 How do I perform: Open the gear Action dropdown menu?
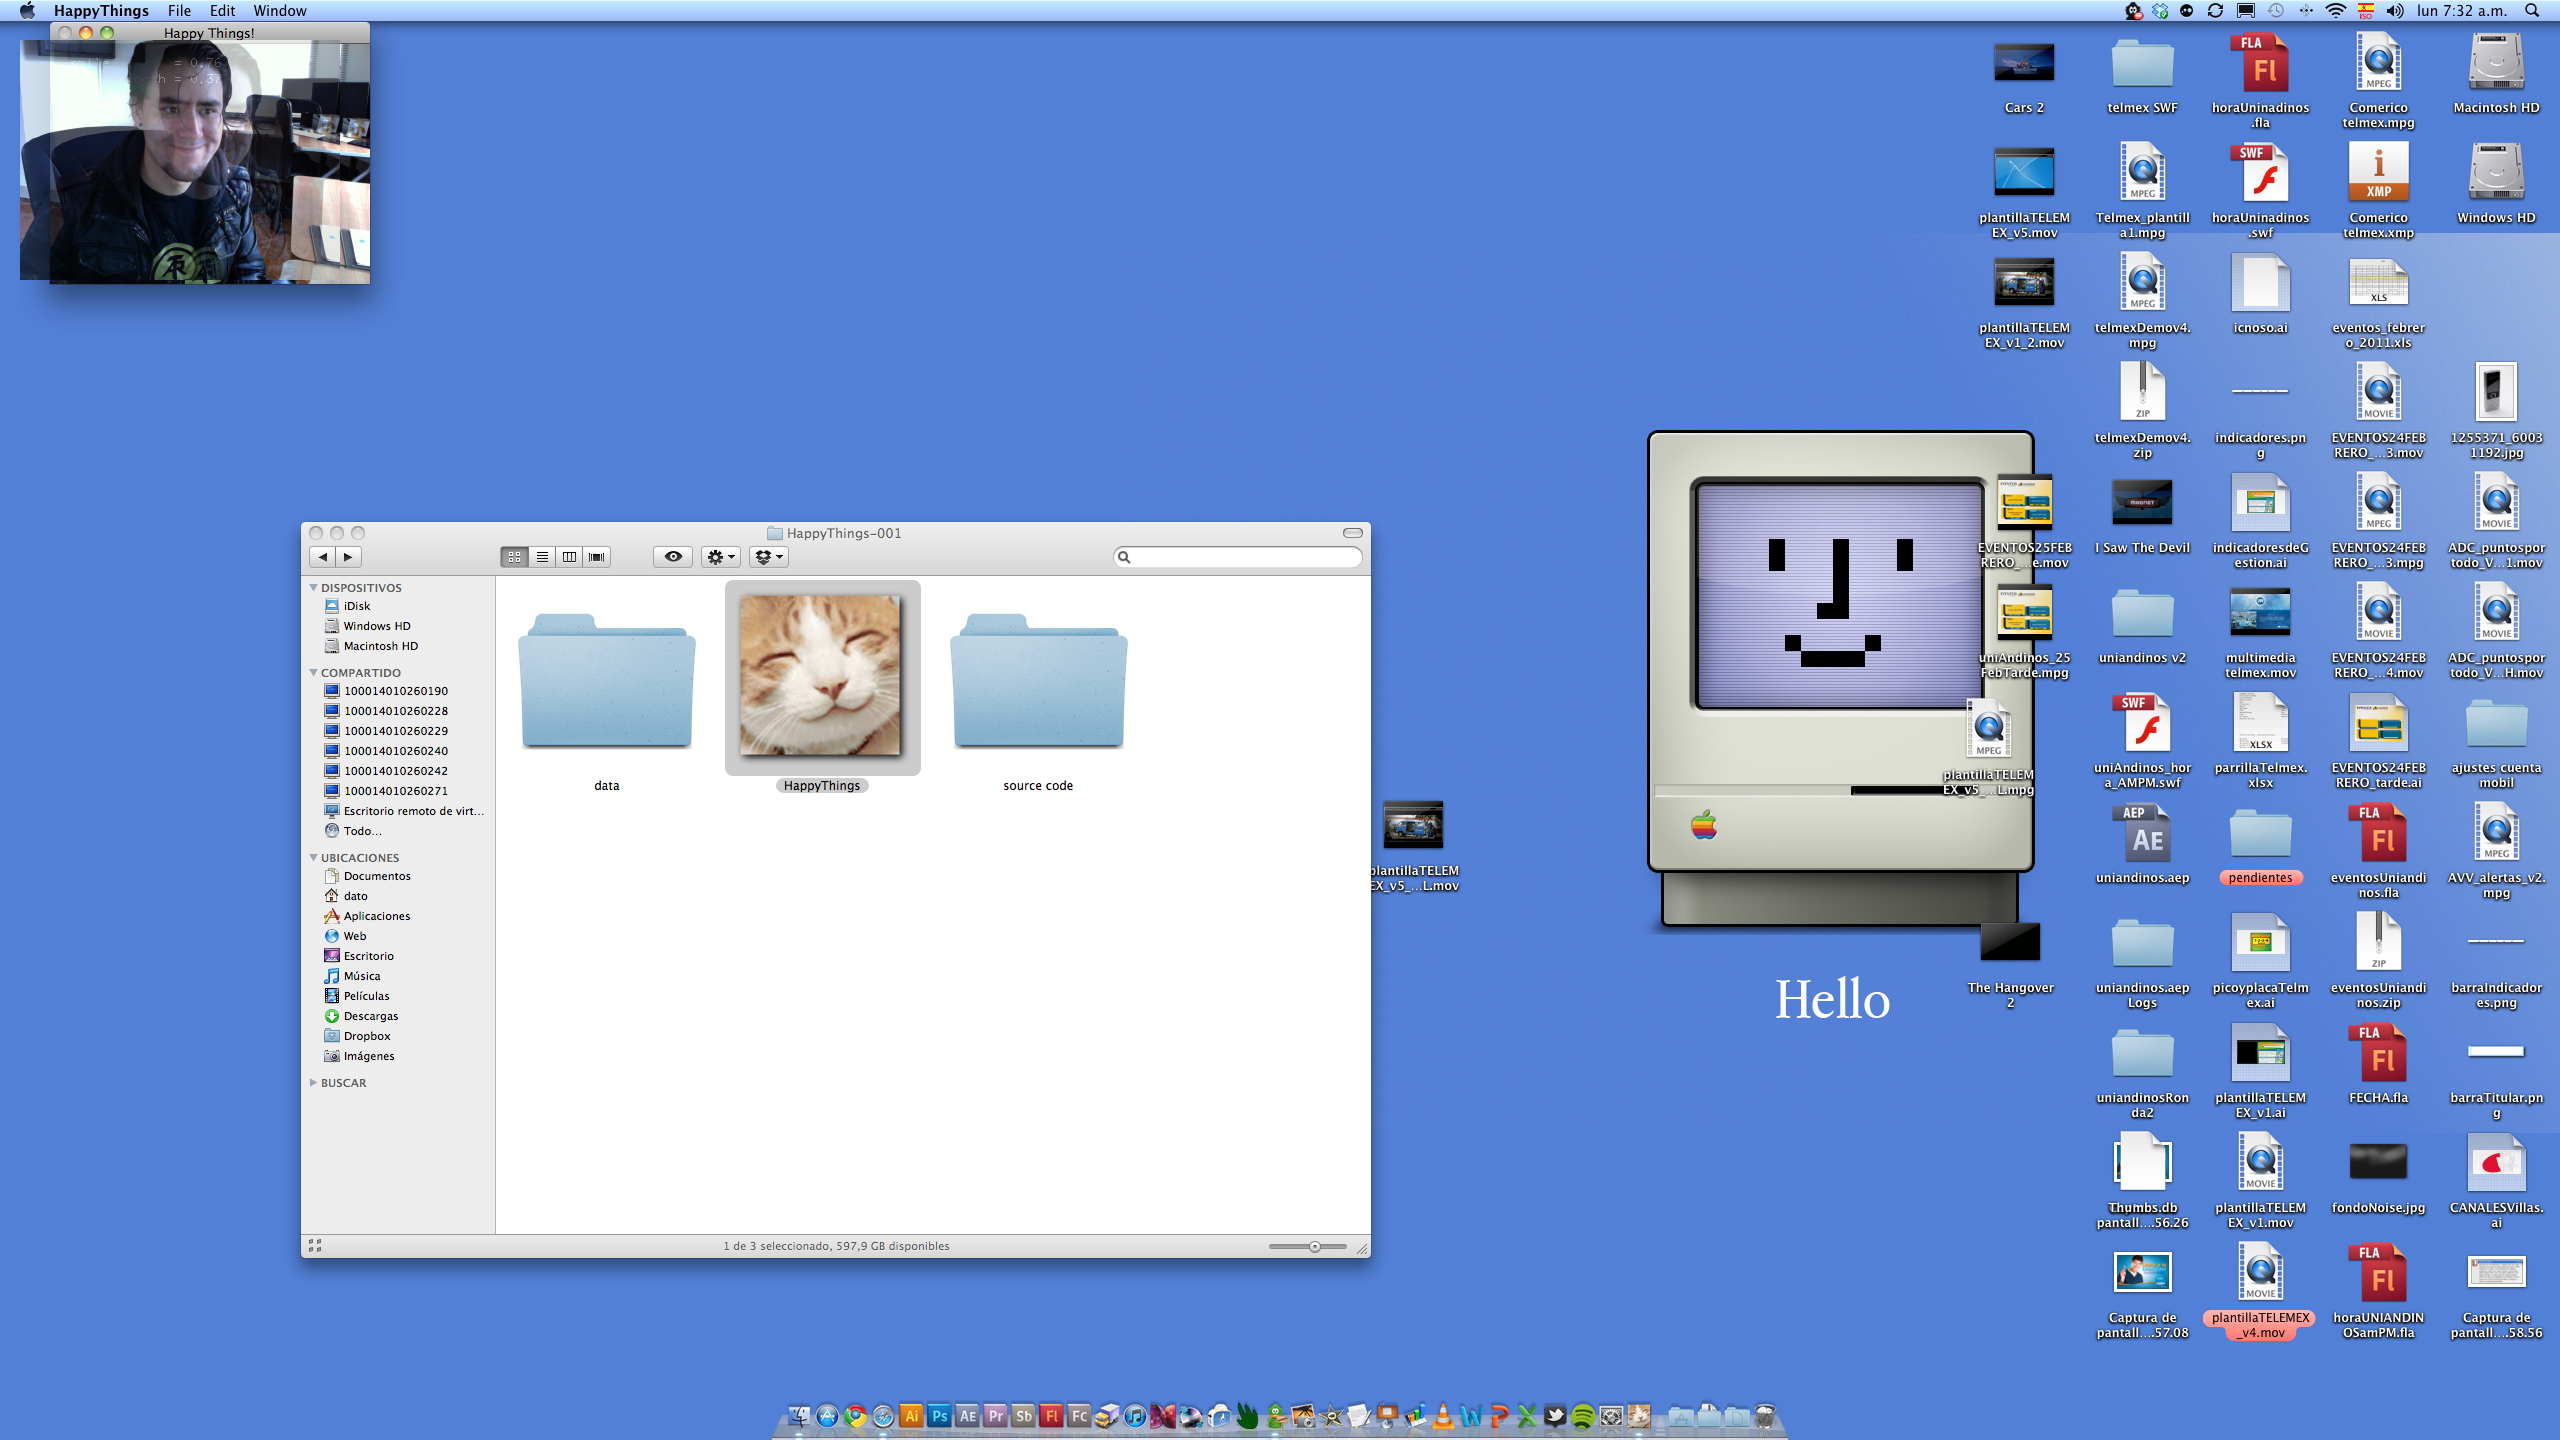point(720,557)
